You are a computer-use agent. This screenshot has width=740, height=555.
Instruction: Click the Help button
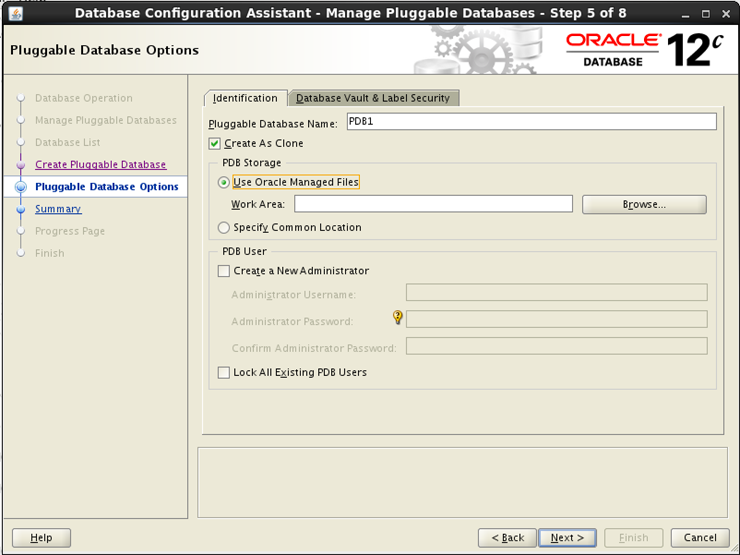pyautogui.click(x=42, y=538)
